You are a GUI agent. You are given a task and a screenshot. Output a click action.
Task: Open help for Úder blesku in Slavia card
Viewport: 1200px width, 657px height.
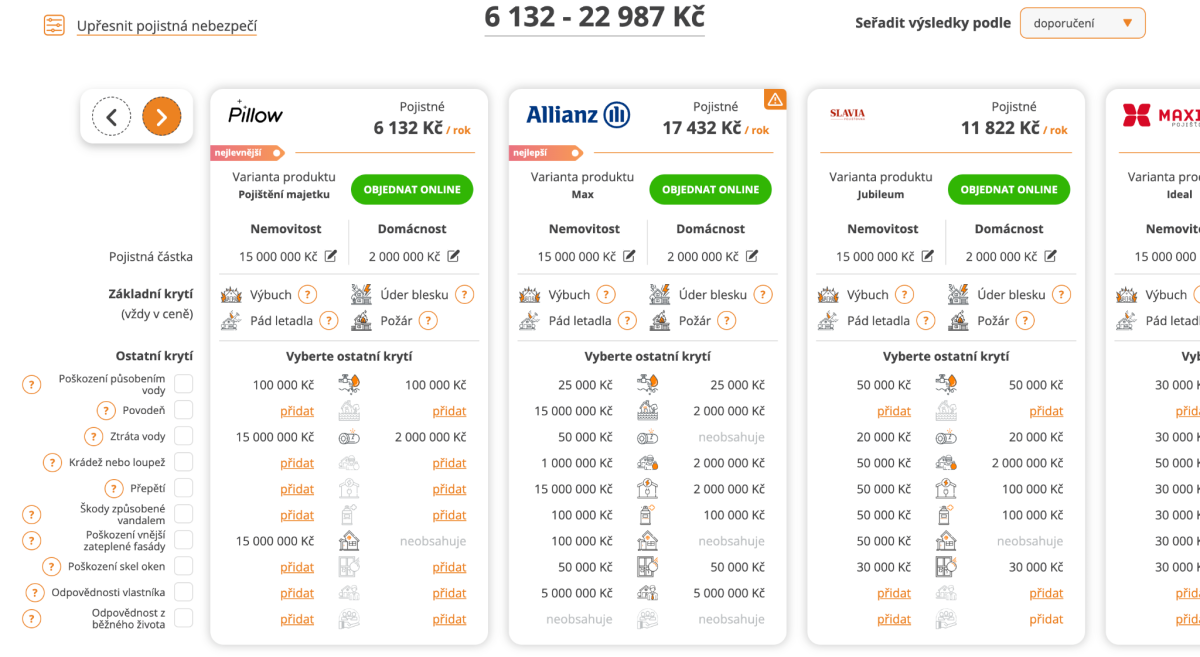(x=1062, y=295)
